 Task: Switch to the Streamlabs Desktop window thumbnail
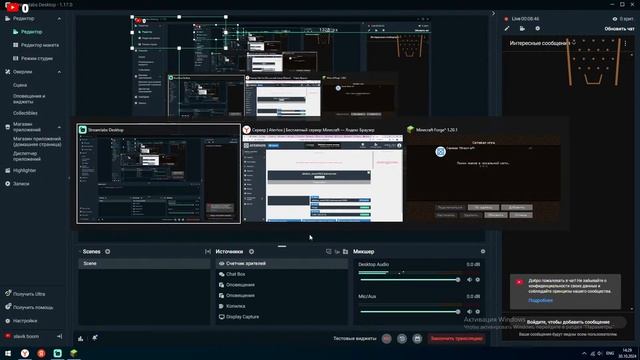(x=158, y=173)
